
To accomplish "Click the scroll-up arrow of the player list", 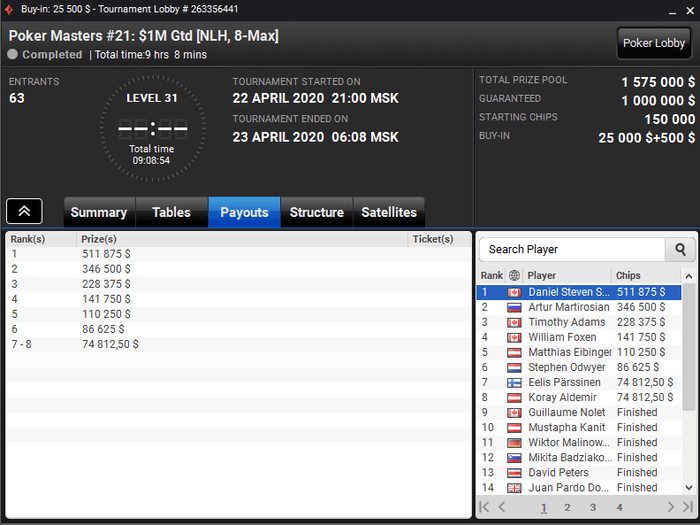I will (689, 276).
